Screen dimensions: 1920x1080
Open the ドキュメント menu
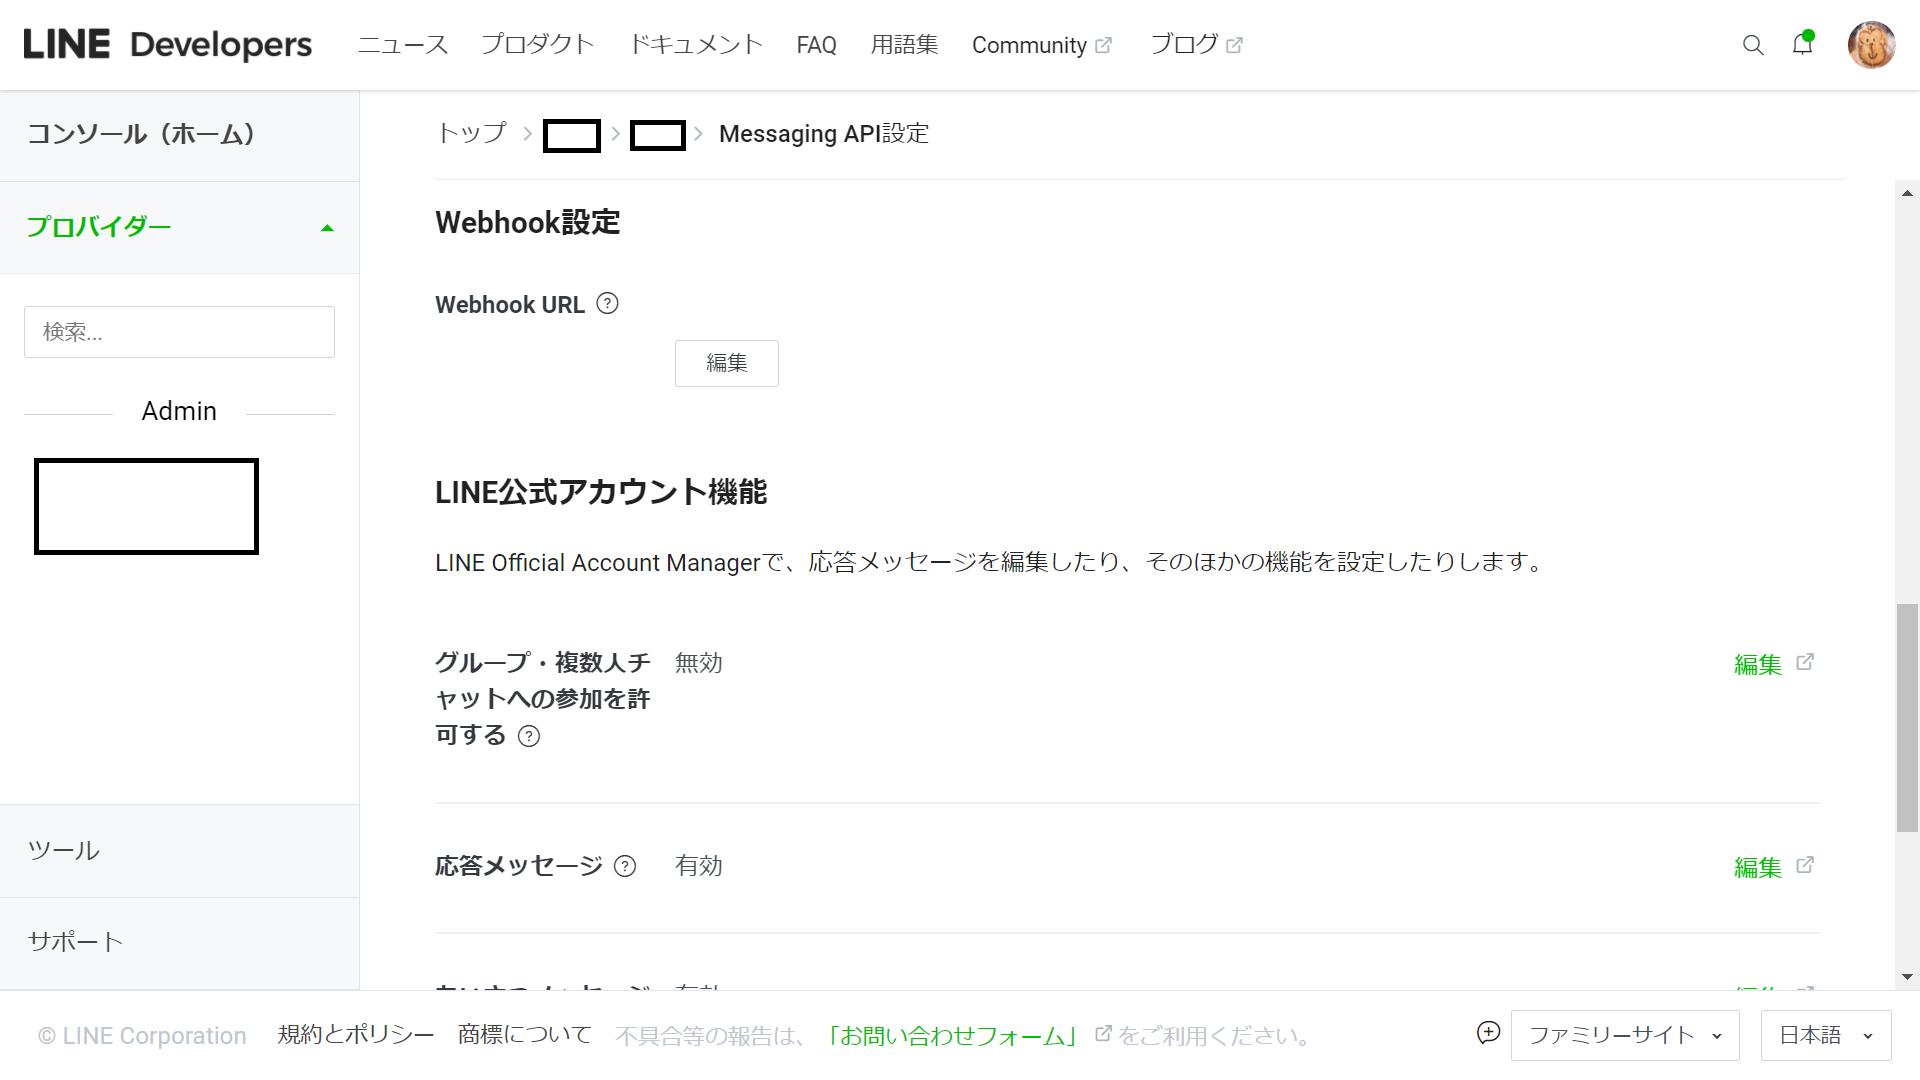696,45
